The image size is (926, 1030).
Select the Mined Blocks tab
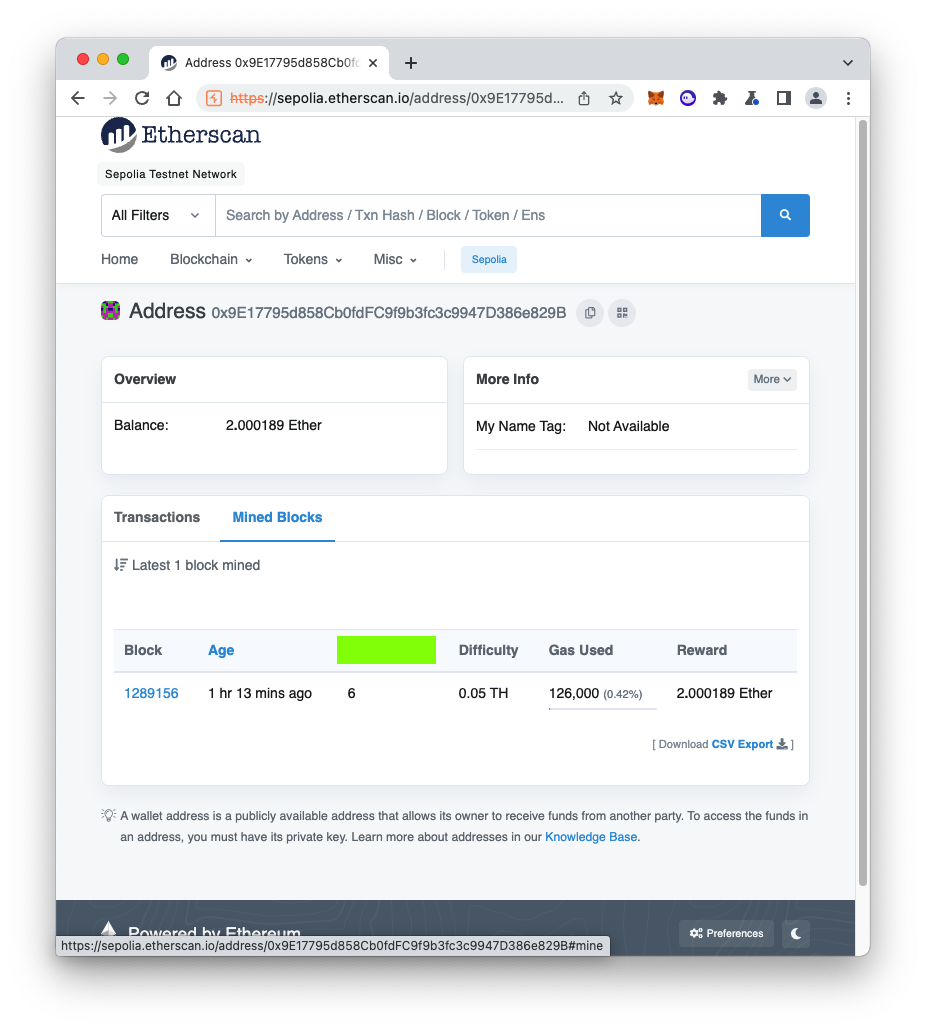277,518
